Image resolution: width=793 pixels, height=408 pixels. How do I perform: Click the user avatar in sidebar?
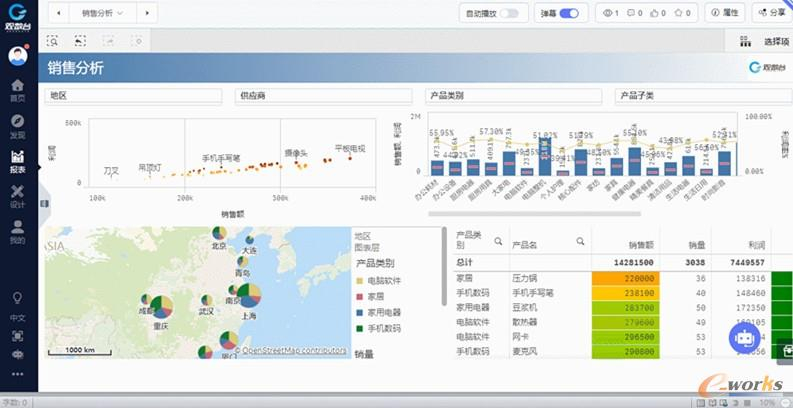(17, 55)
